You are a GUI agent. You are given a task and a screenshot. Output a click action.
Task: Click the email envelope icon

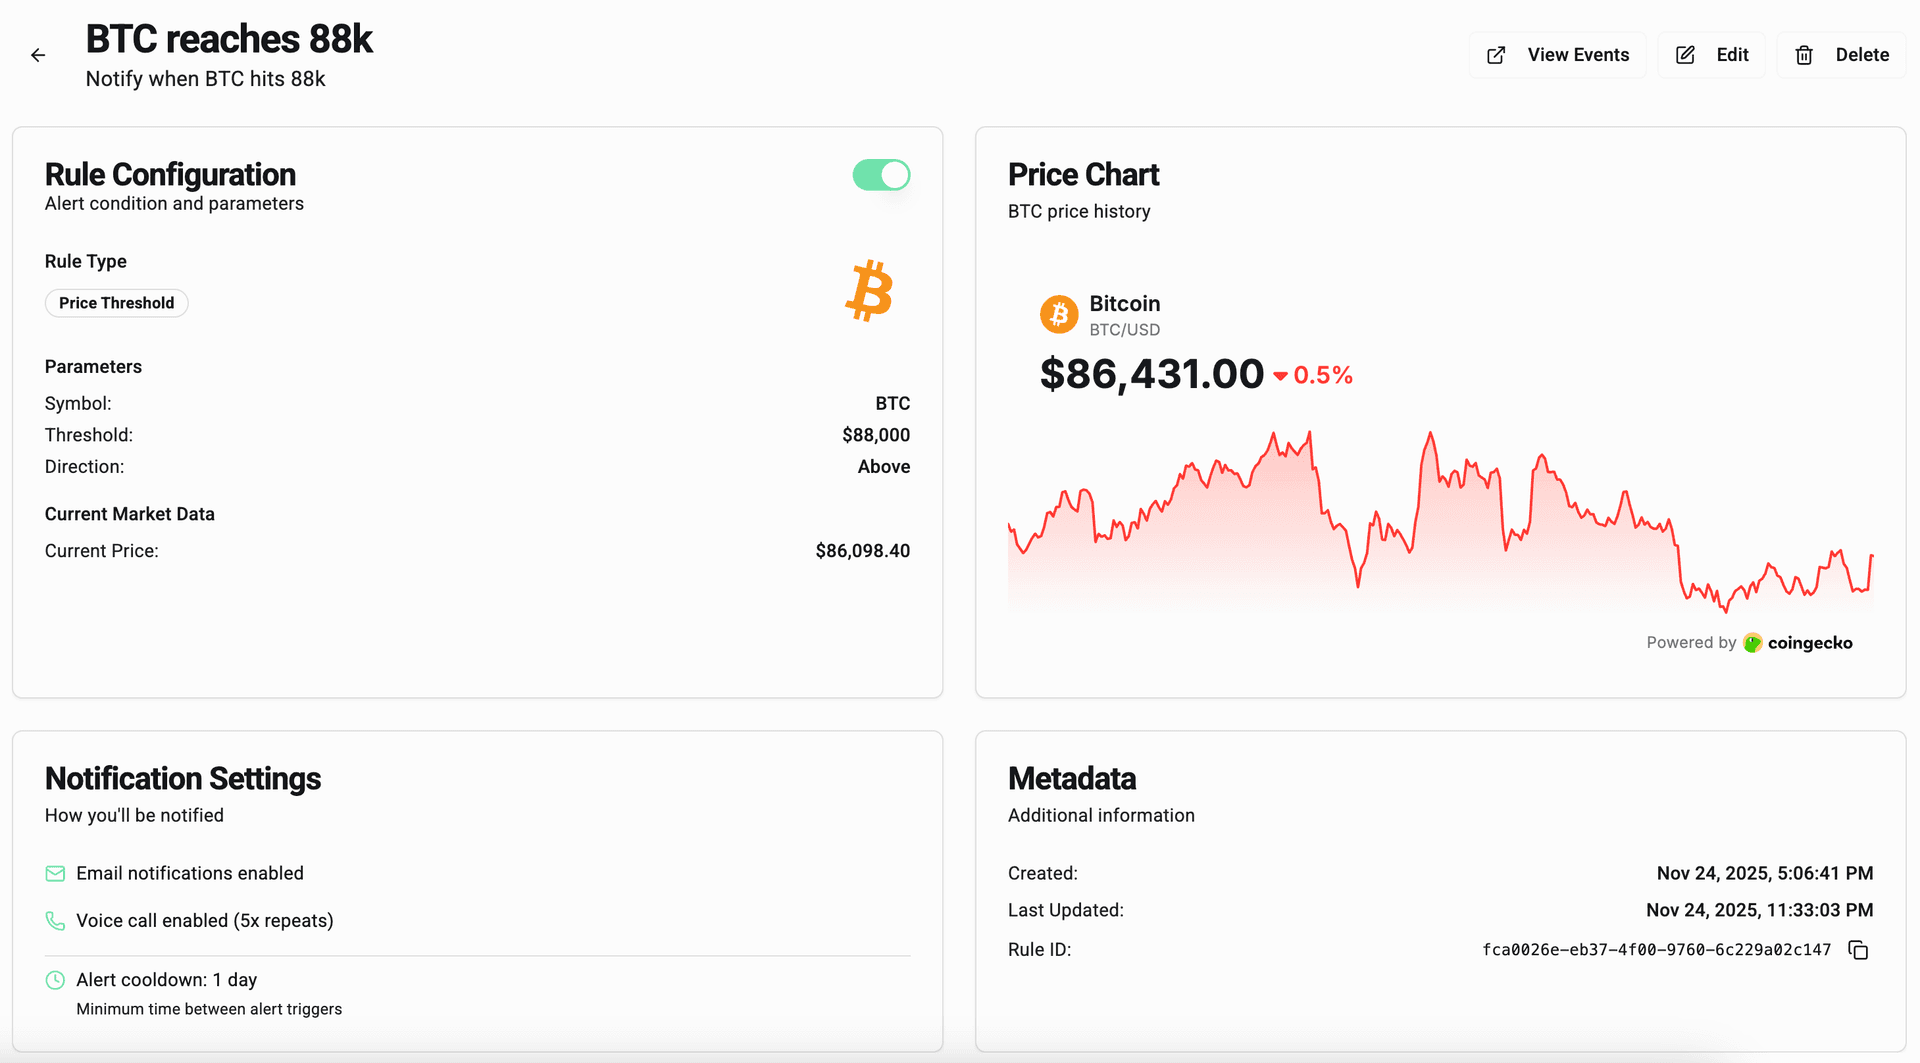click(x=55, y=874)
